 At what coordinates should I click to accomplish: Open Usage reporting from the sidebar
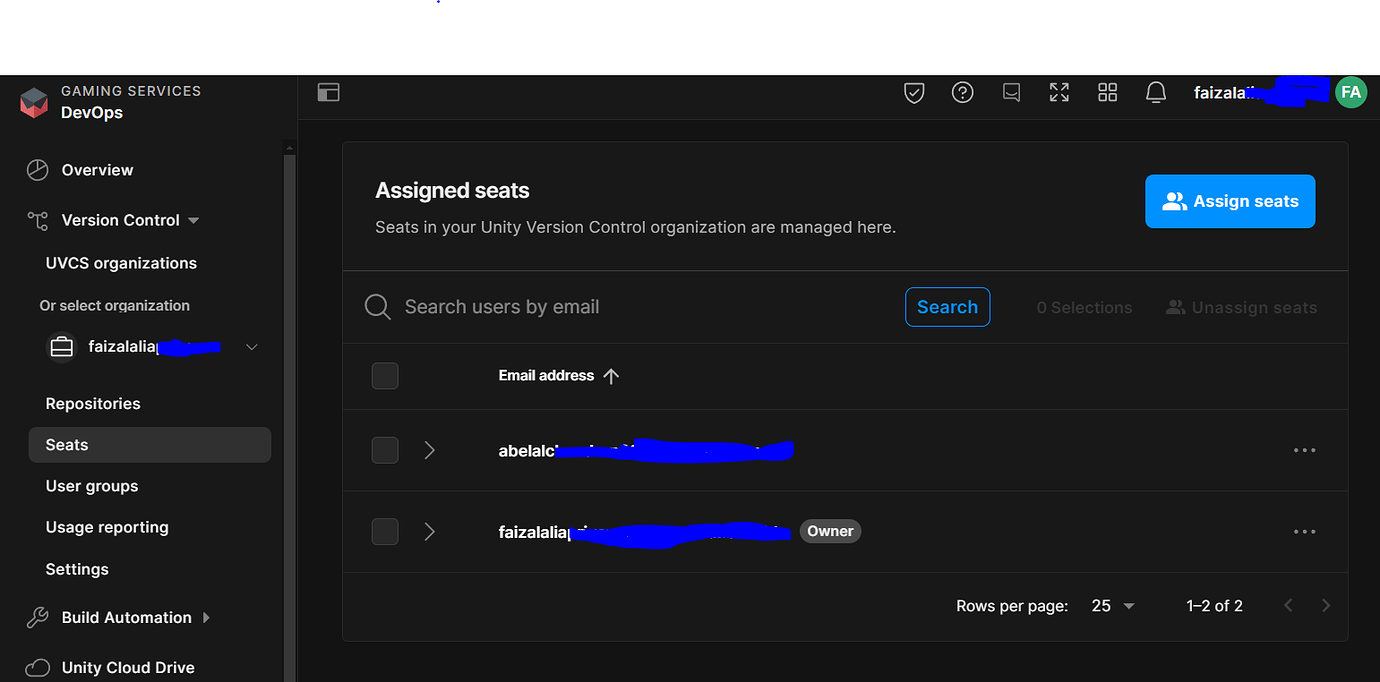[x=106, y=527]
